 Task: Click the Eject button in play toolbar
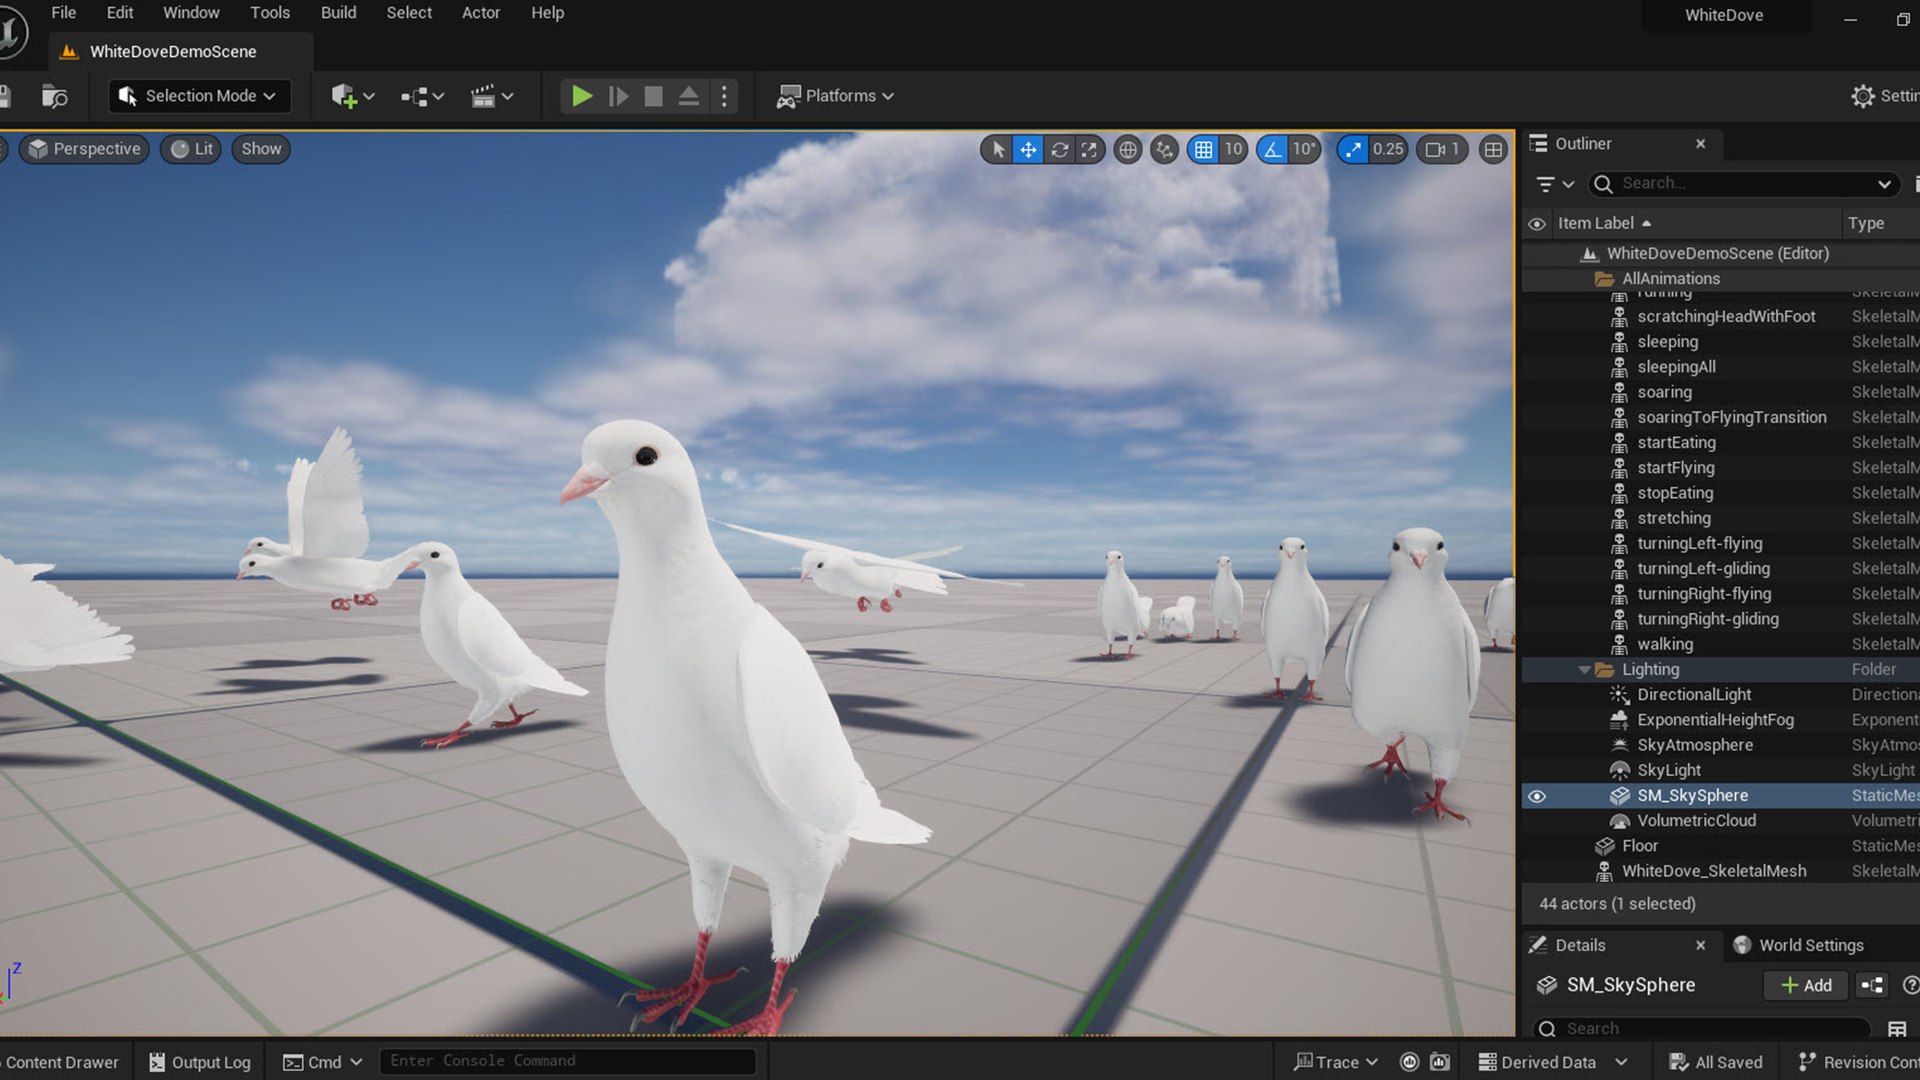coord(689,96)
